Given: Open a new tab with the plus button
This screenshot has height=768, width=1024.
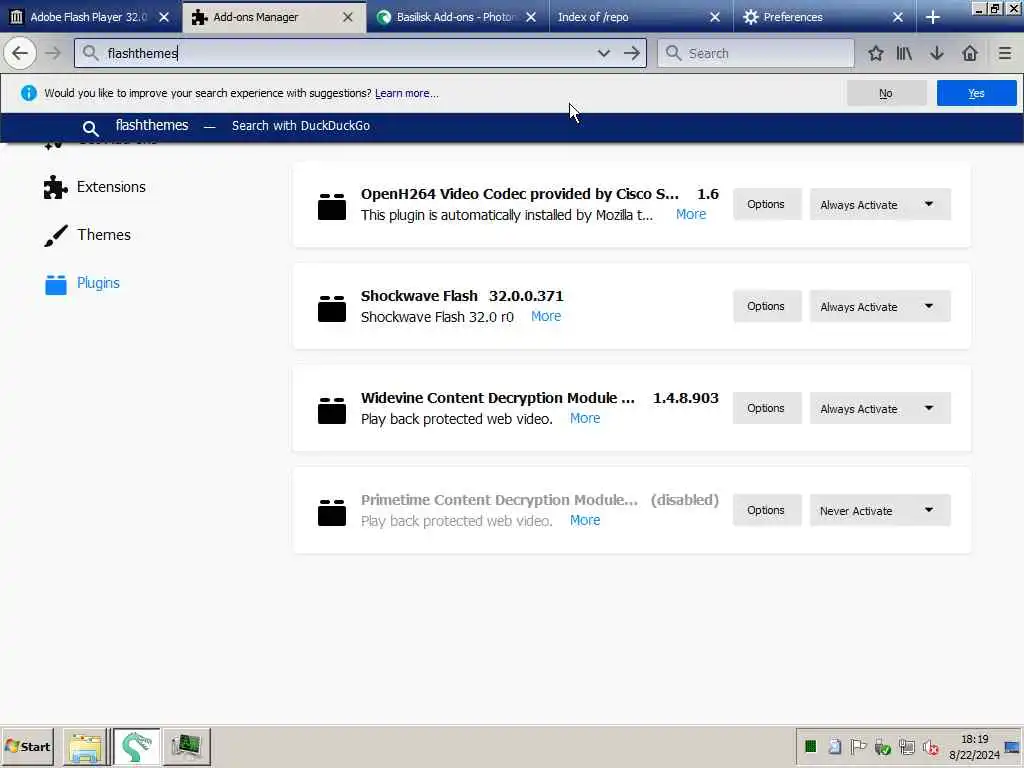Looking at the screenshot, I should click(933, 17).
